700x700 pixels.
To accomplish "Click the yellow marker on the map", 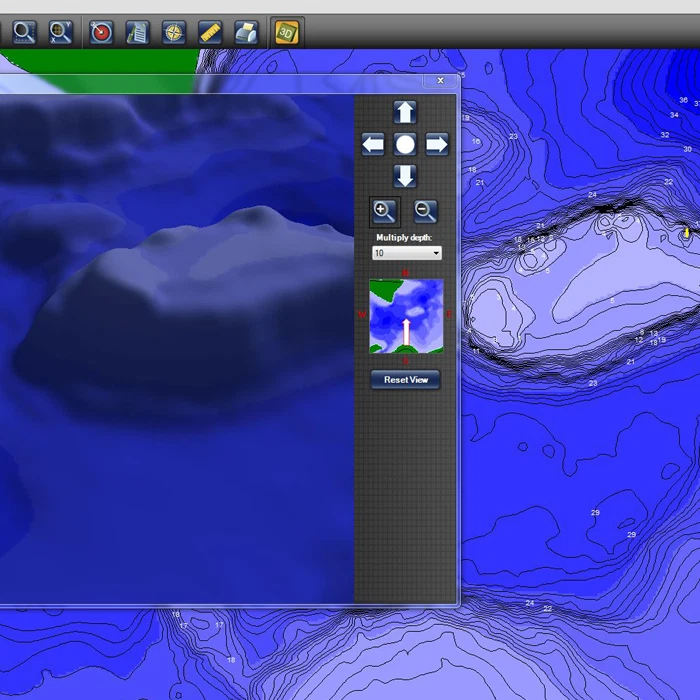I will [x=686, y=232].
